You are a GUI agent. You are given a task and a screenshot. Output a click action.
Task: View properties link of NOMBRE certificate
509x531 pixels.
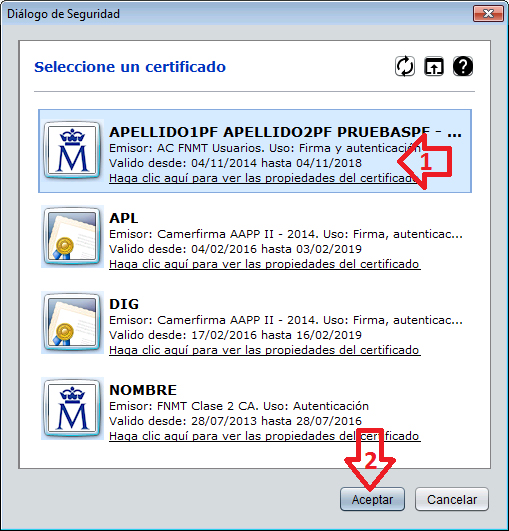pos(265,436)
